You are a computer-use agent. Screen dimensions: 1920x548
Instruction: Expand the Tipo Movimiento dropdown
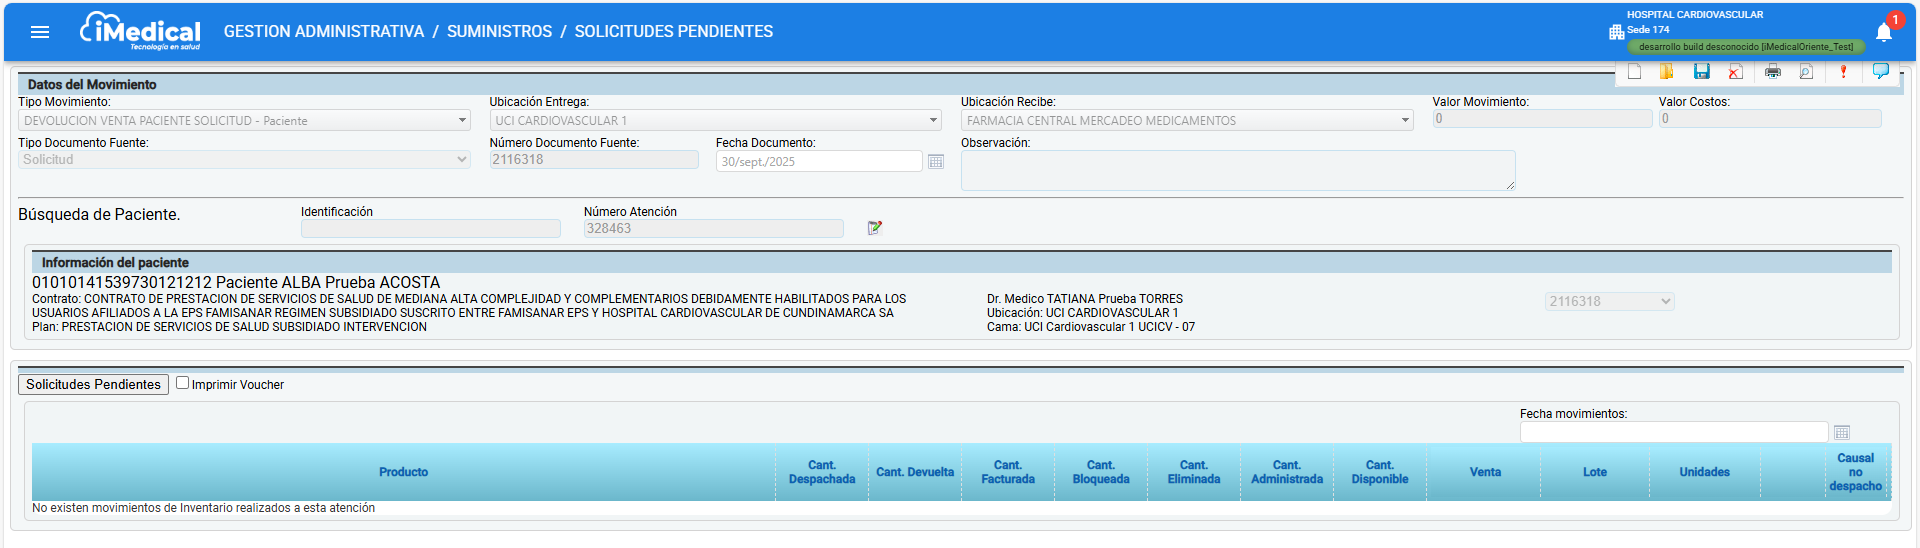[244, 120]
